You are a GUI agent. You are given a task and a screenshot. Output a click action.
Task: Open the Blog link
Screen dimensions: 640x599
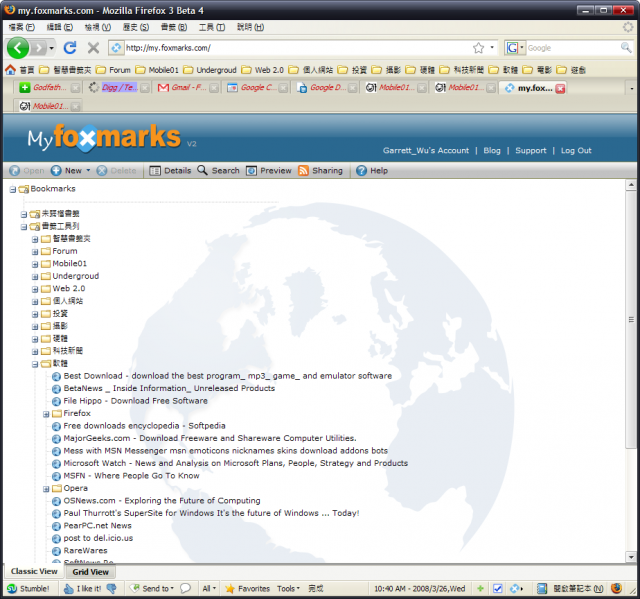[492, 151]
